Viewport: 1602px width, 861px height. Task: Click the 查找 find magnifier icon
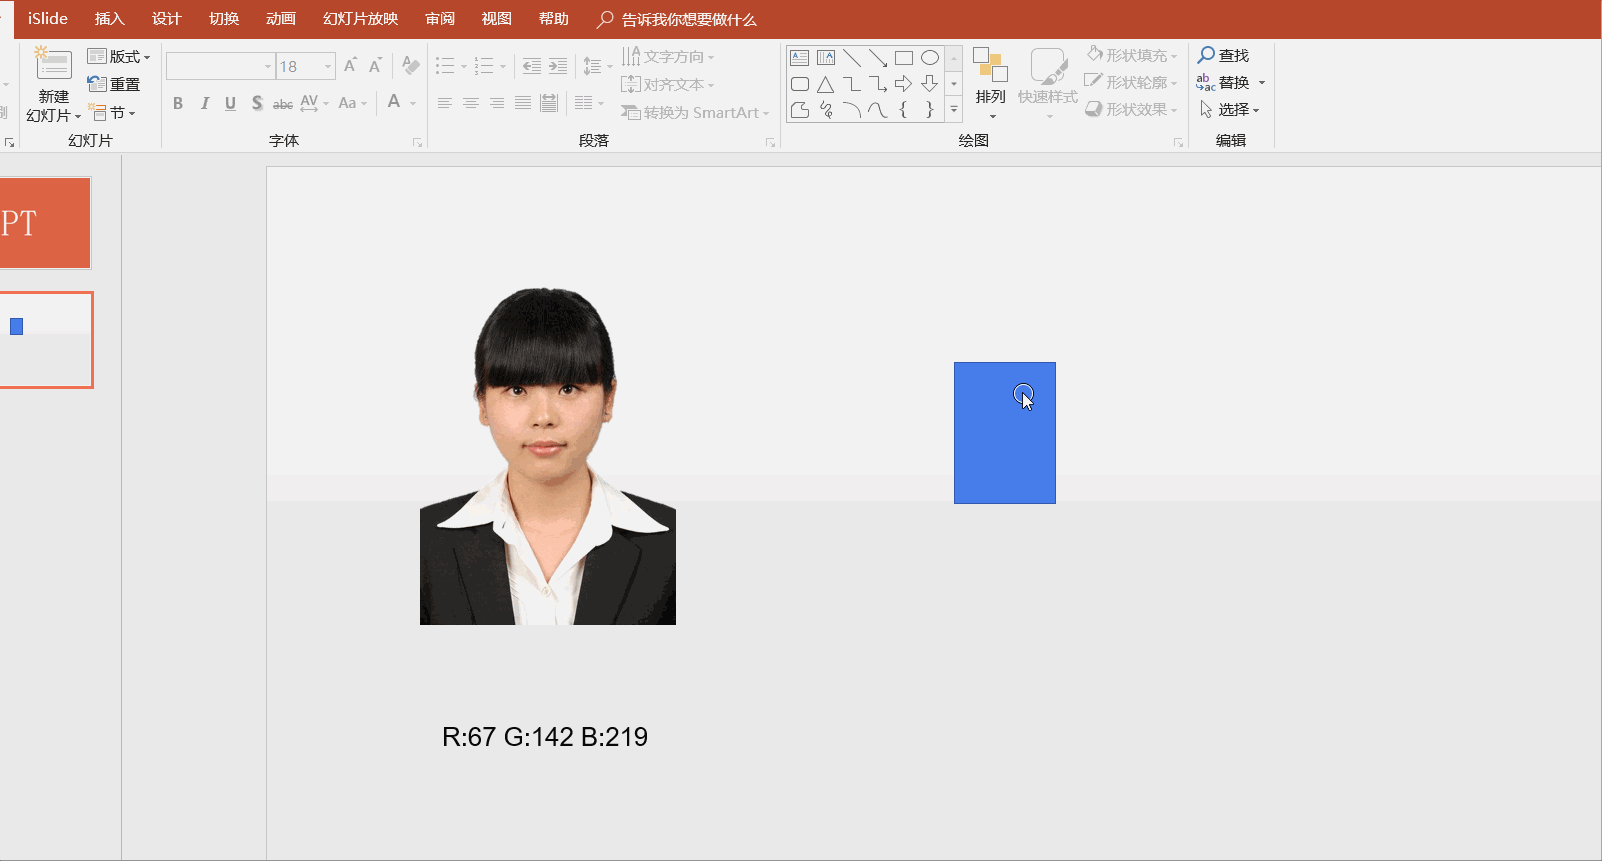pos(1206,56)
